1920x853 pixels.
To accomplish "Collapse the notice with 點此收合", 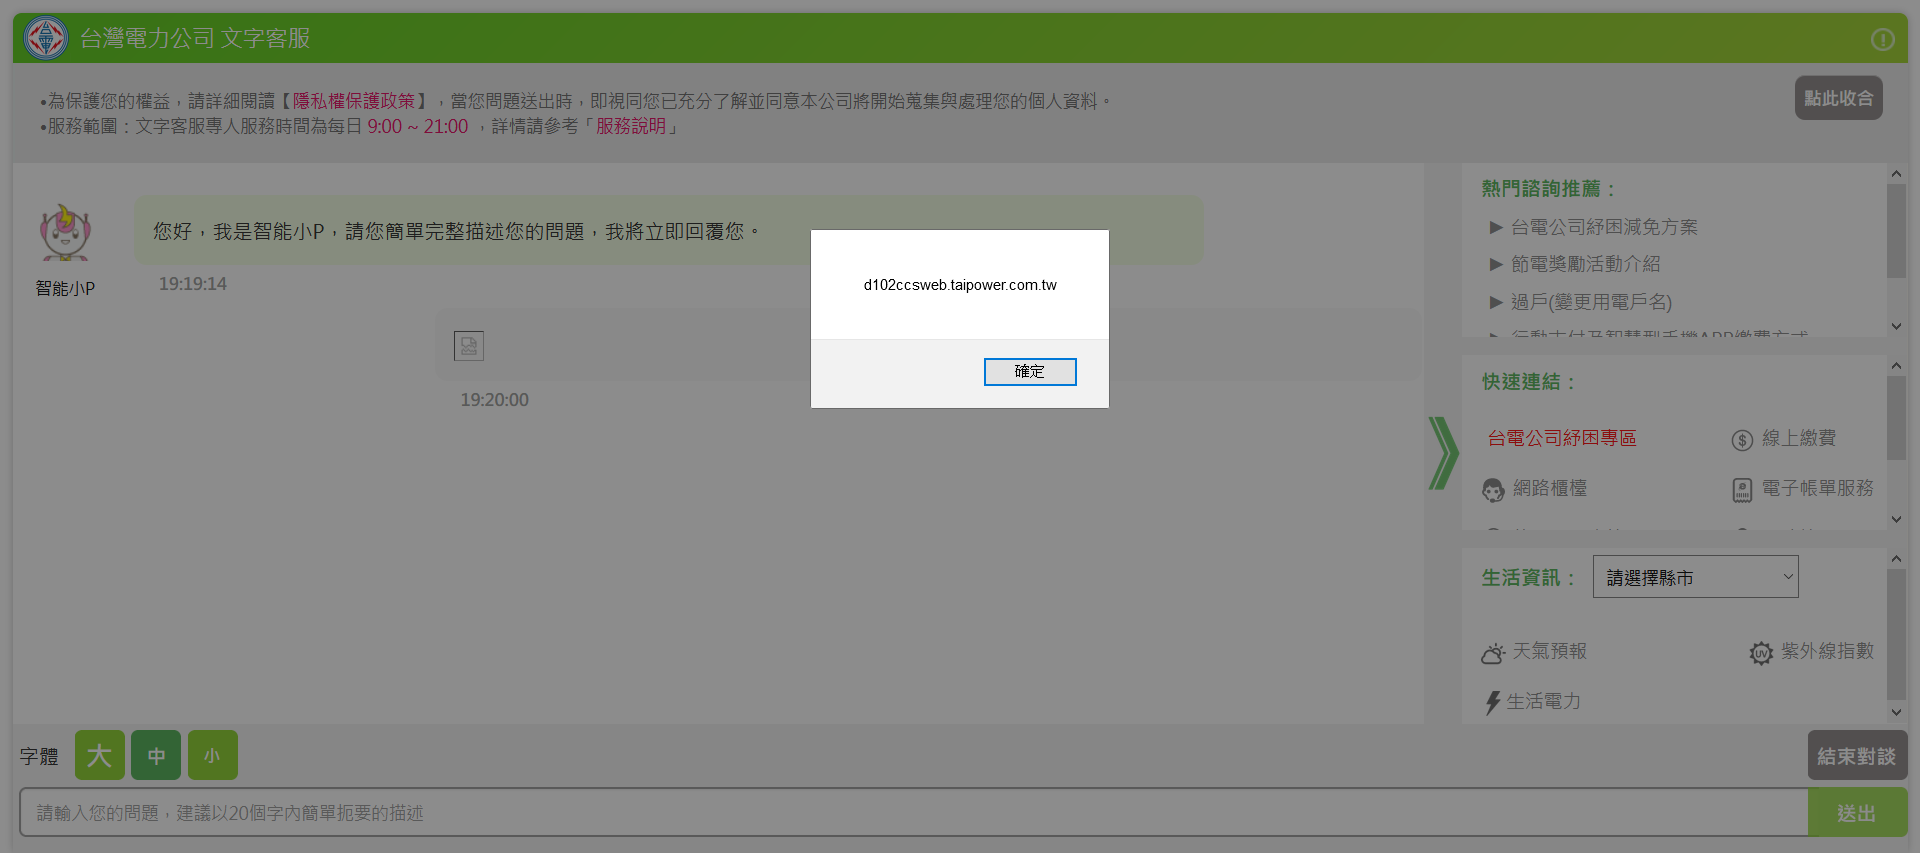I will pos(1838,98).
